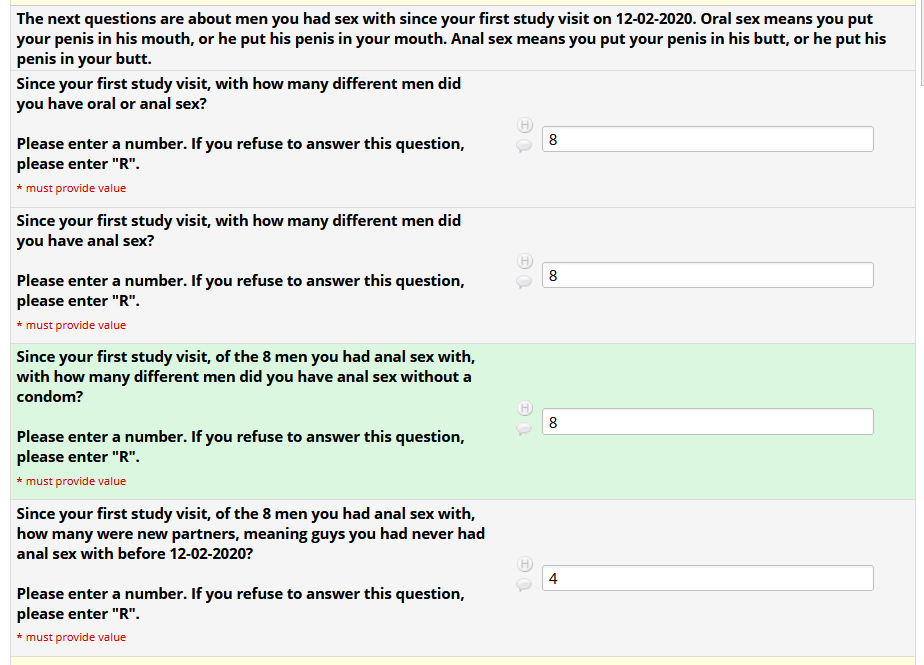Click the 'oral or anal sex' question label
Viewport: 924px width, 665px height.
(239, 94)
